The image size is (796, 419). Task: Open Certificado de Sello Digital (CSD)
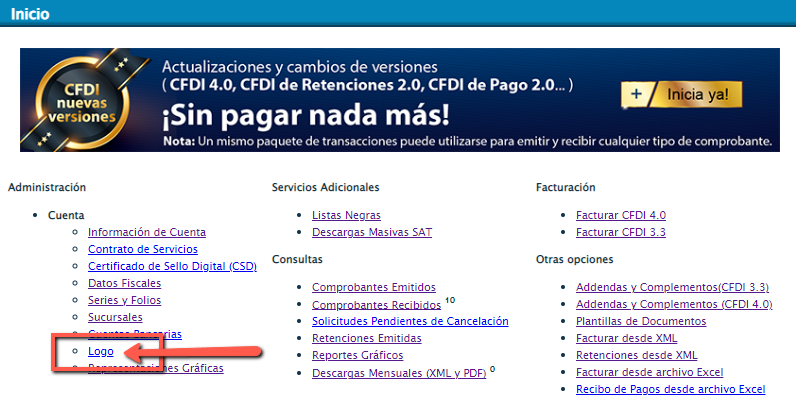pos(172,266)
